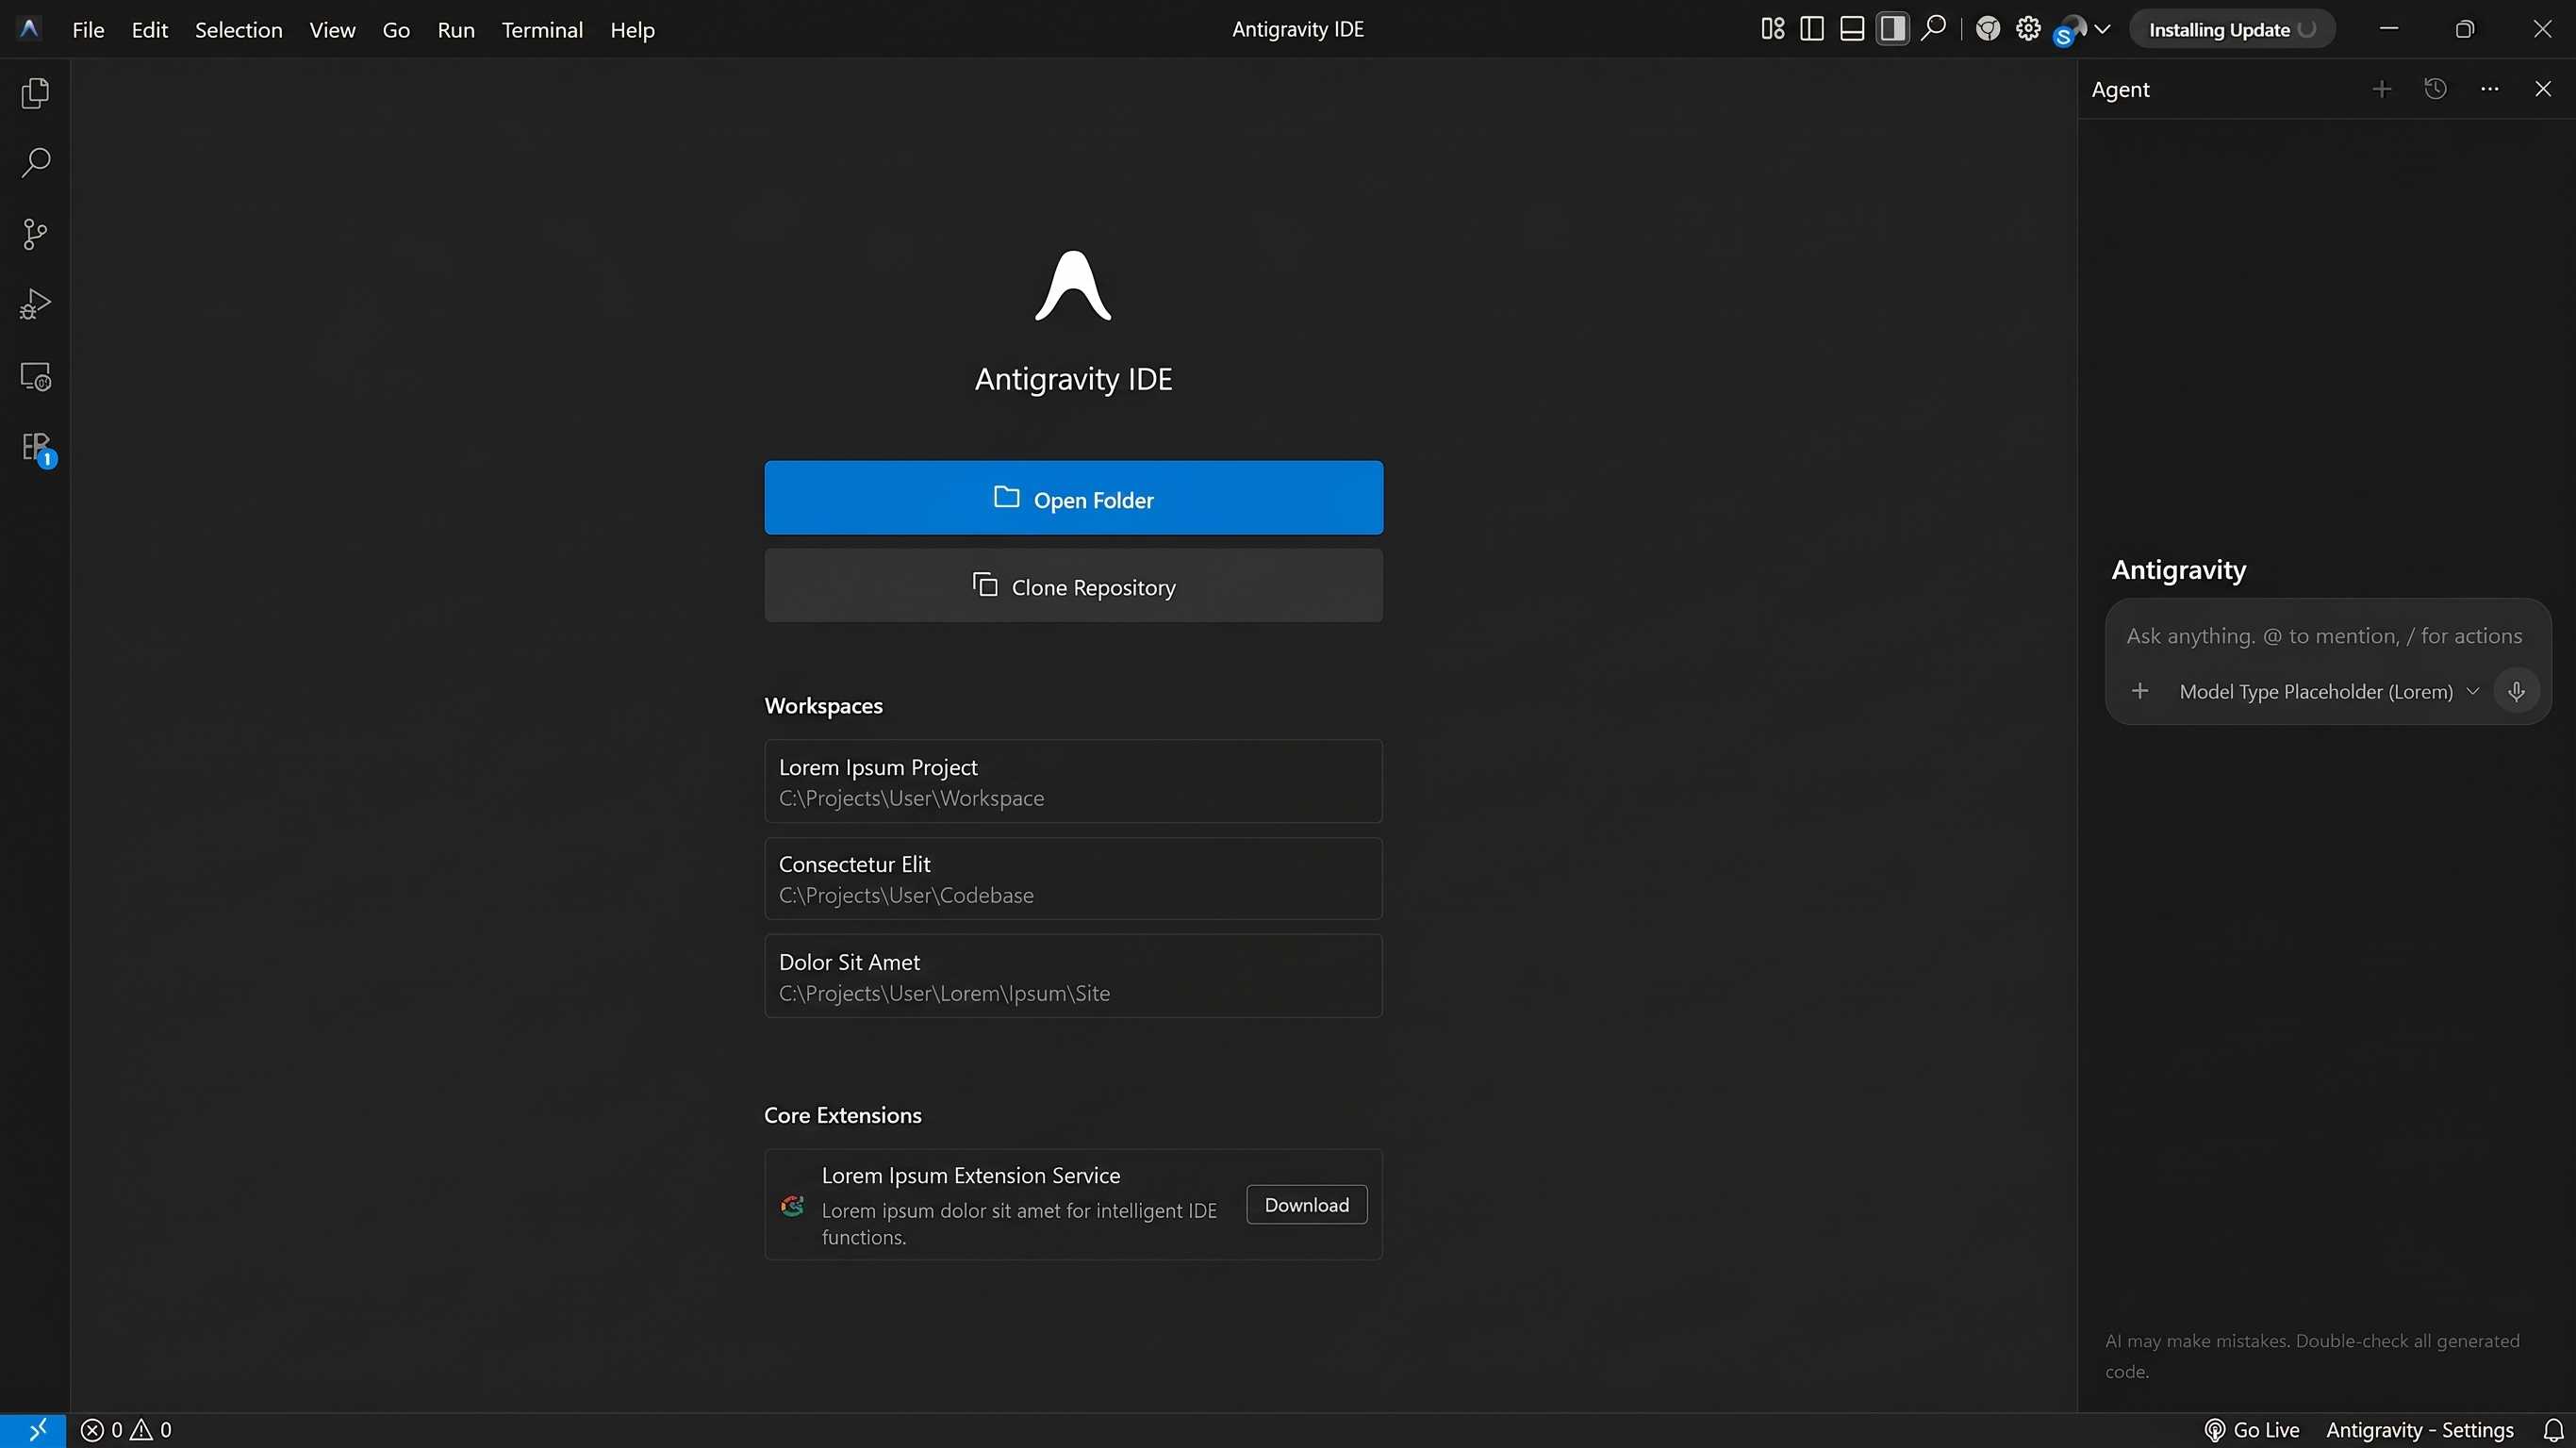Add context with plus in chat box

(x=2140, y=691)
